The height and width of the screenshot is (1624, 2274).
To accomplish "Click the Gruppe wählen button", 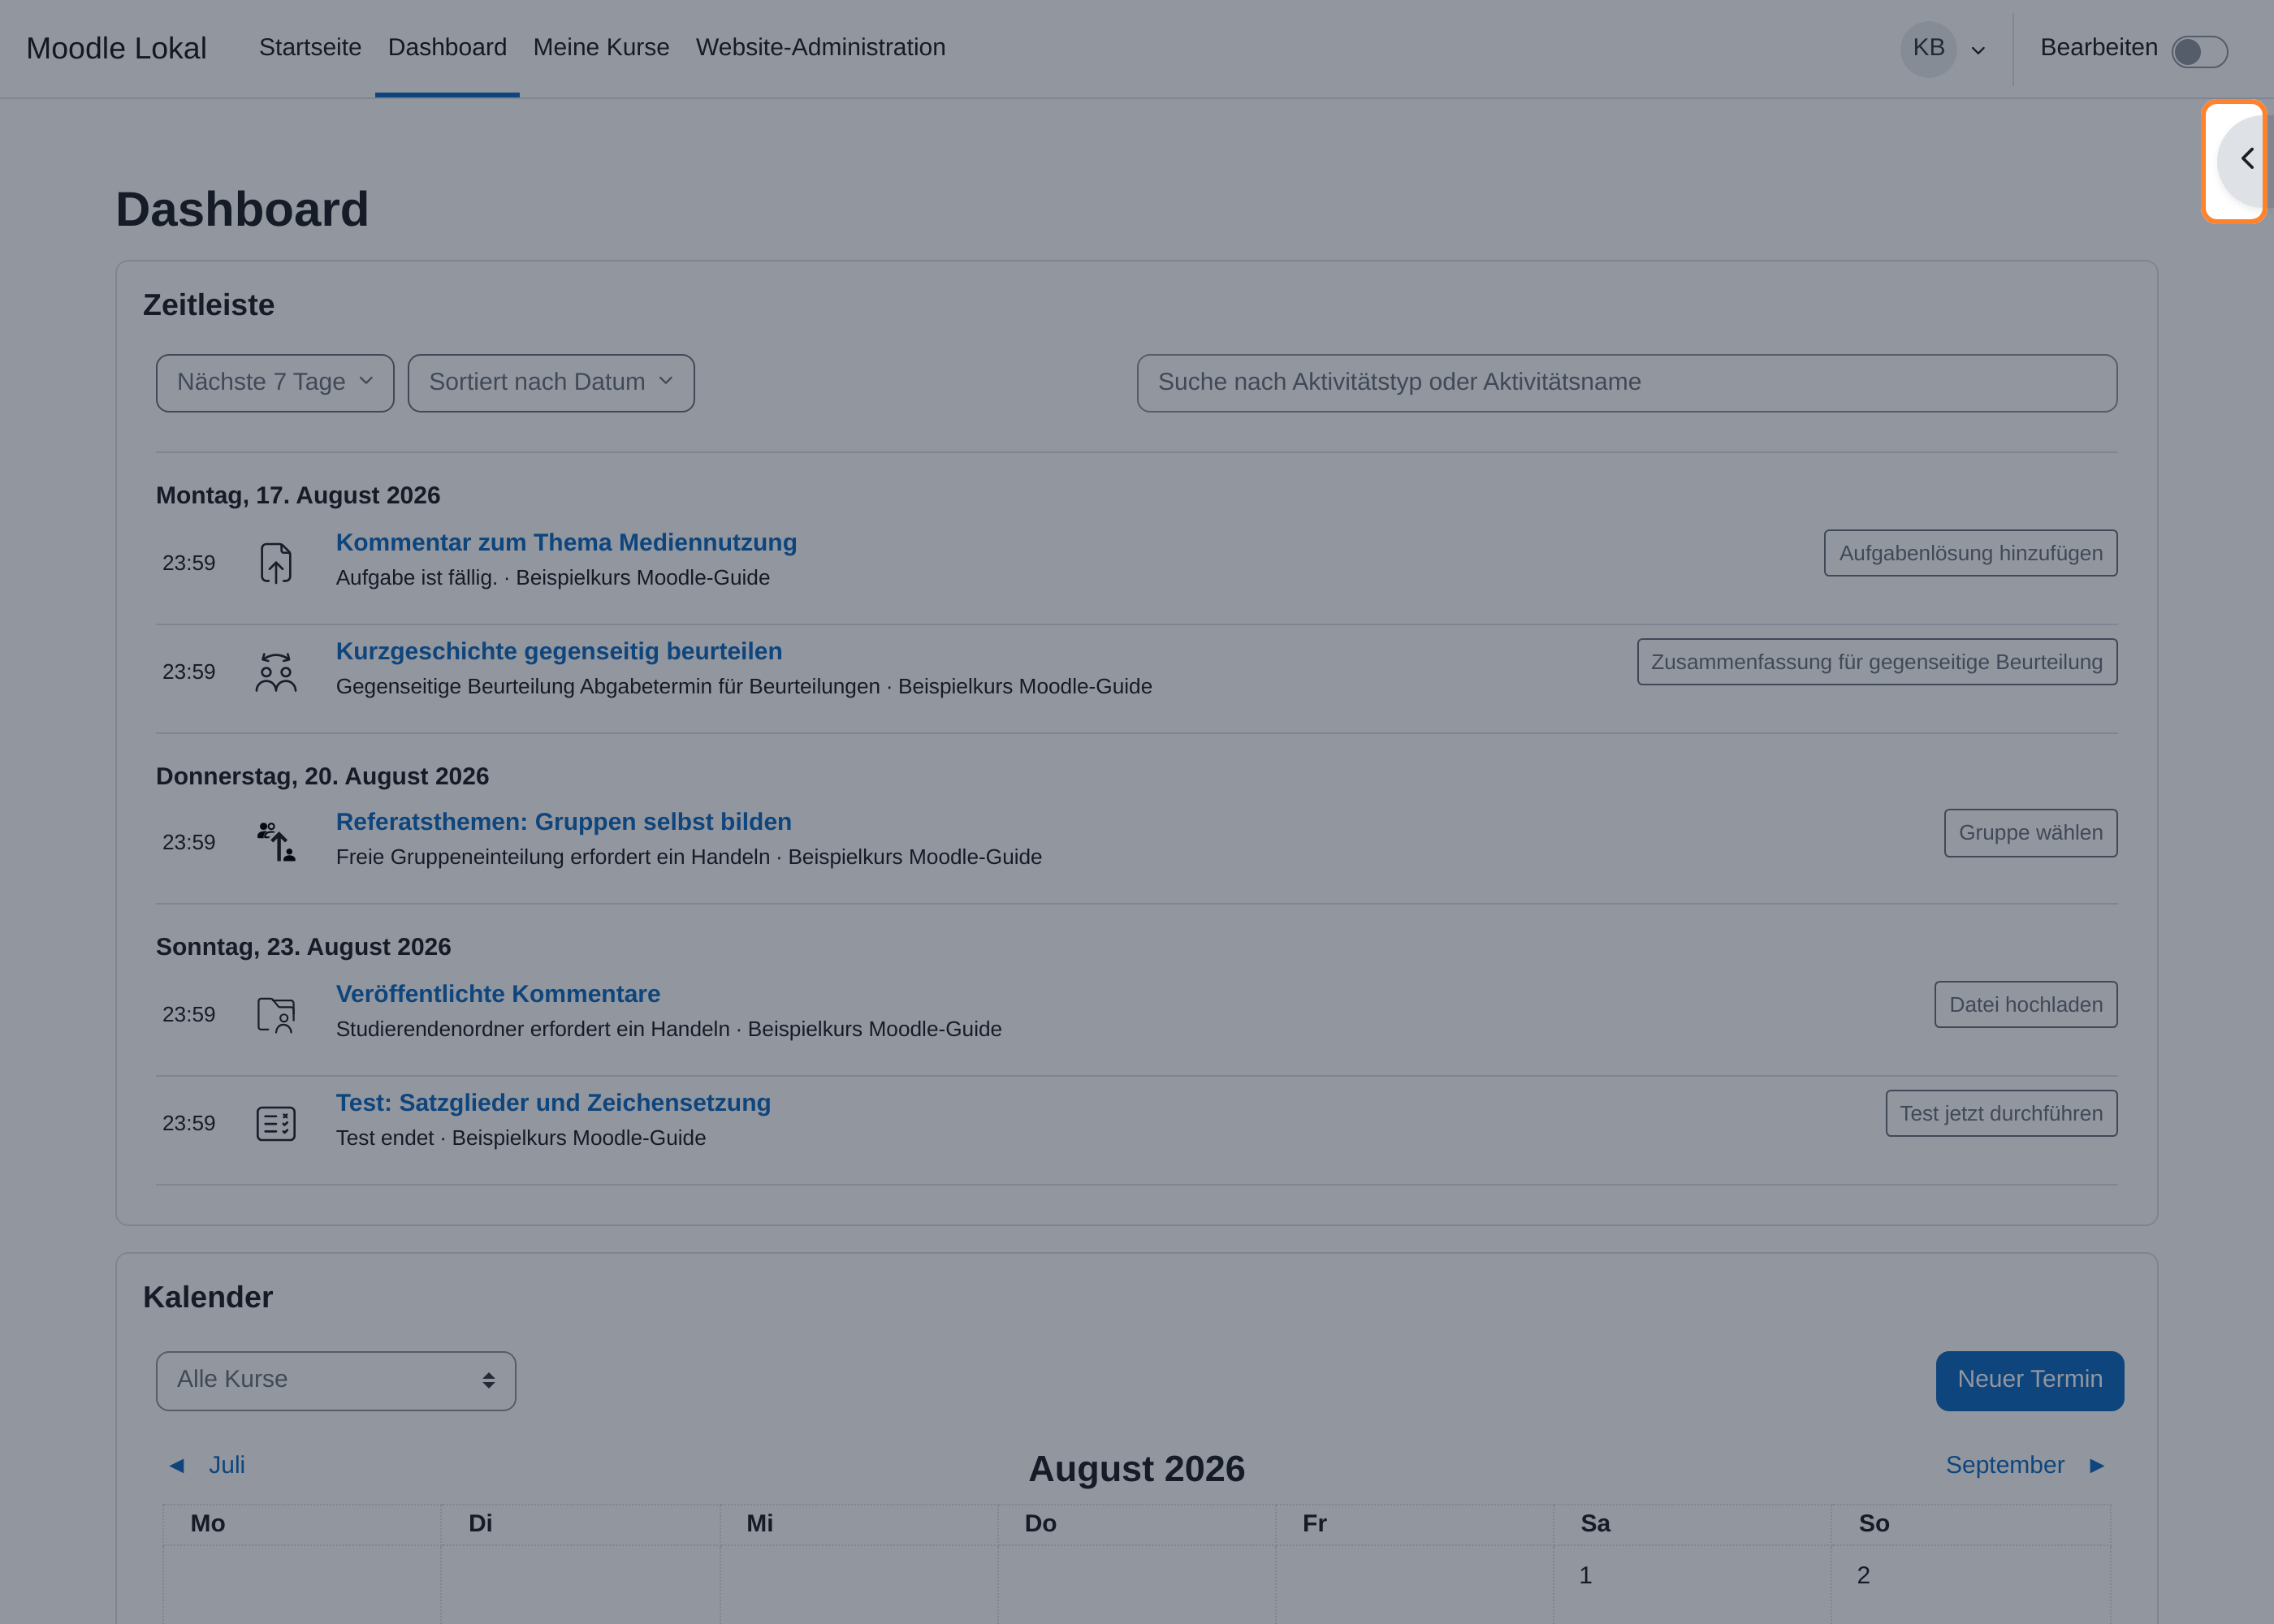I will coord(2030,833).
